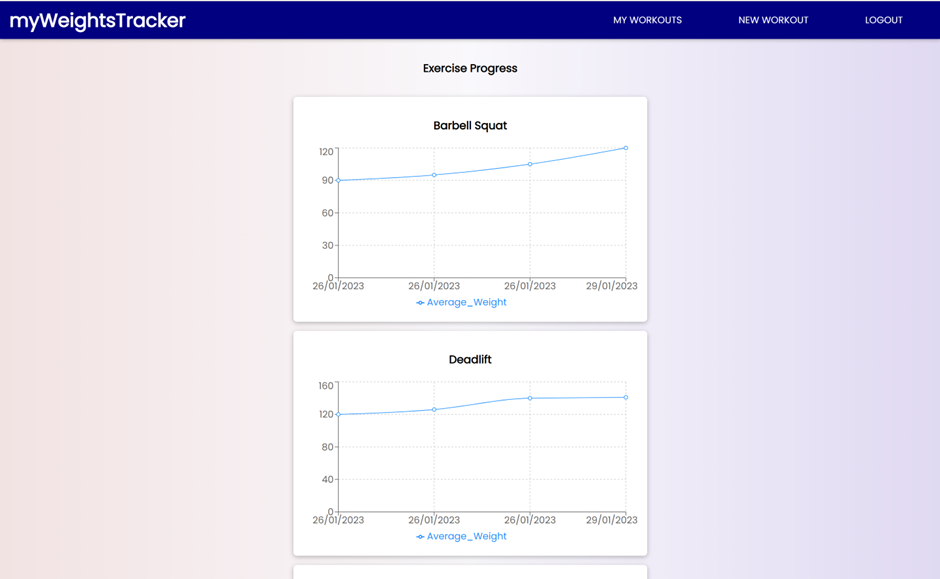Click the partially visible card below the Deadlift chart
Viewport: 940px width, 579px height.
point(469,574)
